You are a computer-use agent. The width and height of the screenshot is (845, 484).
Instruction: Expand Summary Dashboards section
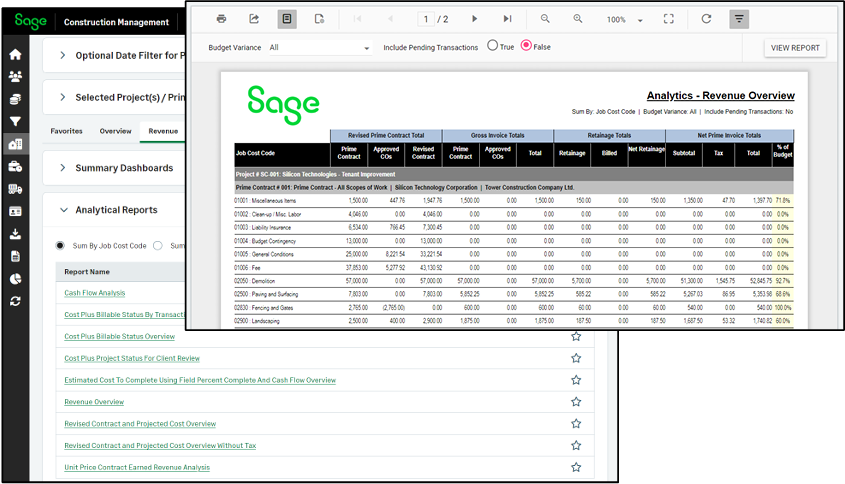click(x=63, y=168)
